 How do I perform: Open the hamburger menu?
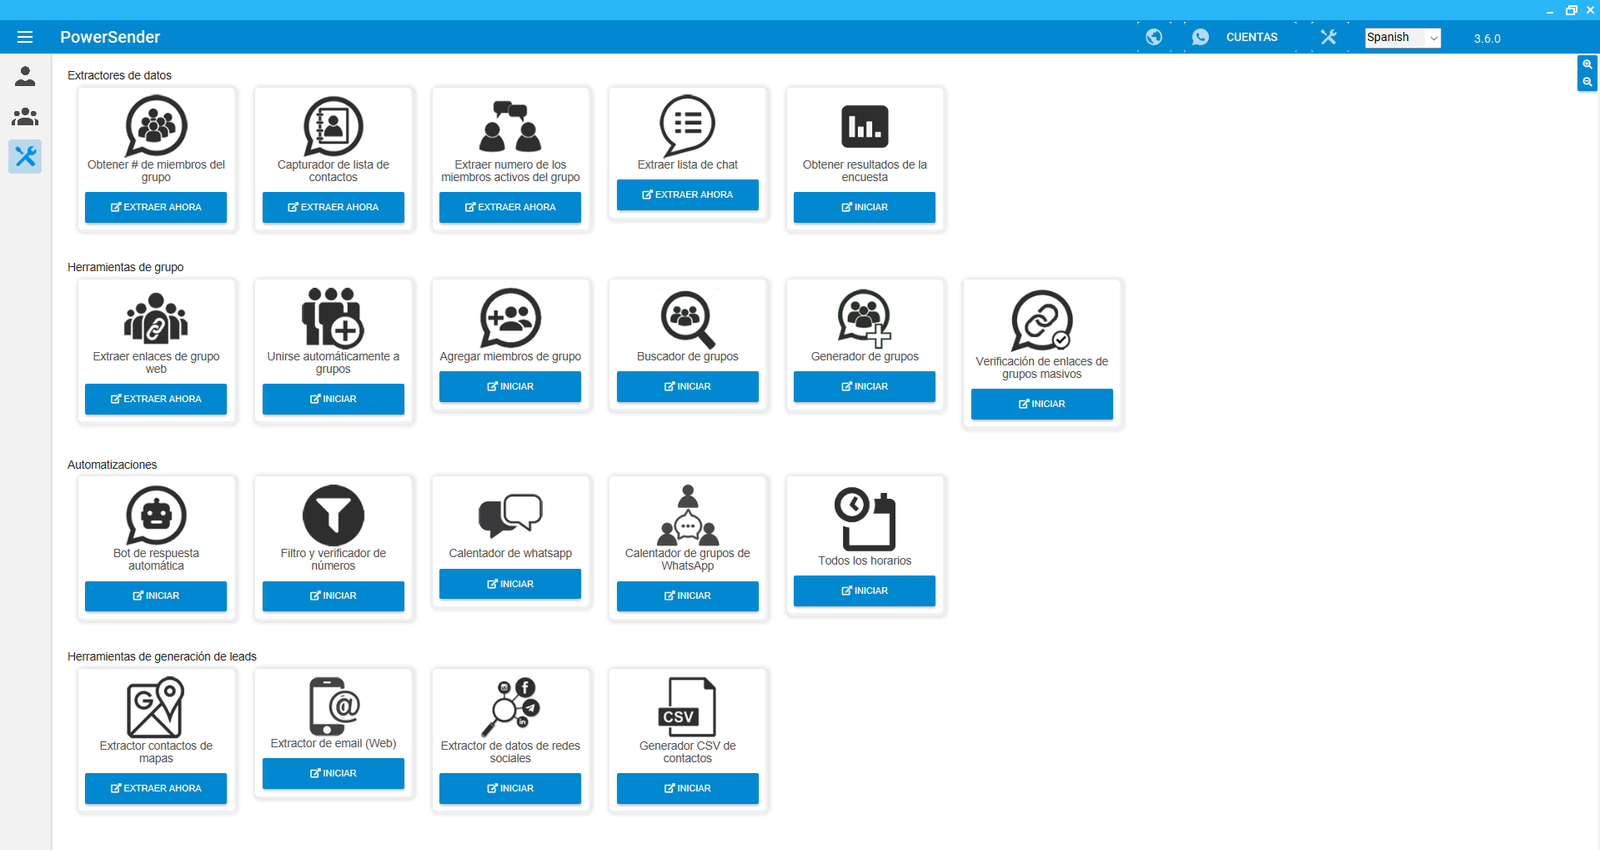click(x=25, y=37)
